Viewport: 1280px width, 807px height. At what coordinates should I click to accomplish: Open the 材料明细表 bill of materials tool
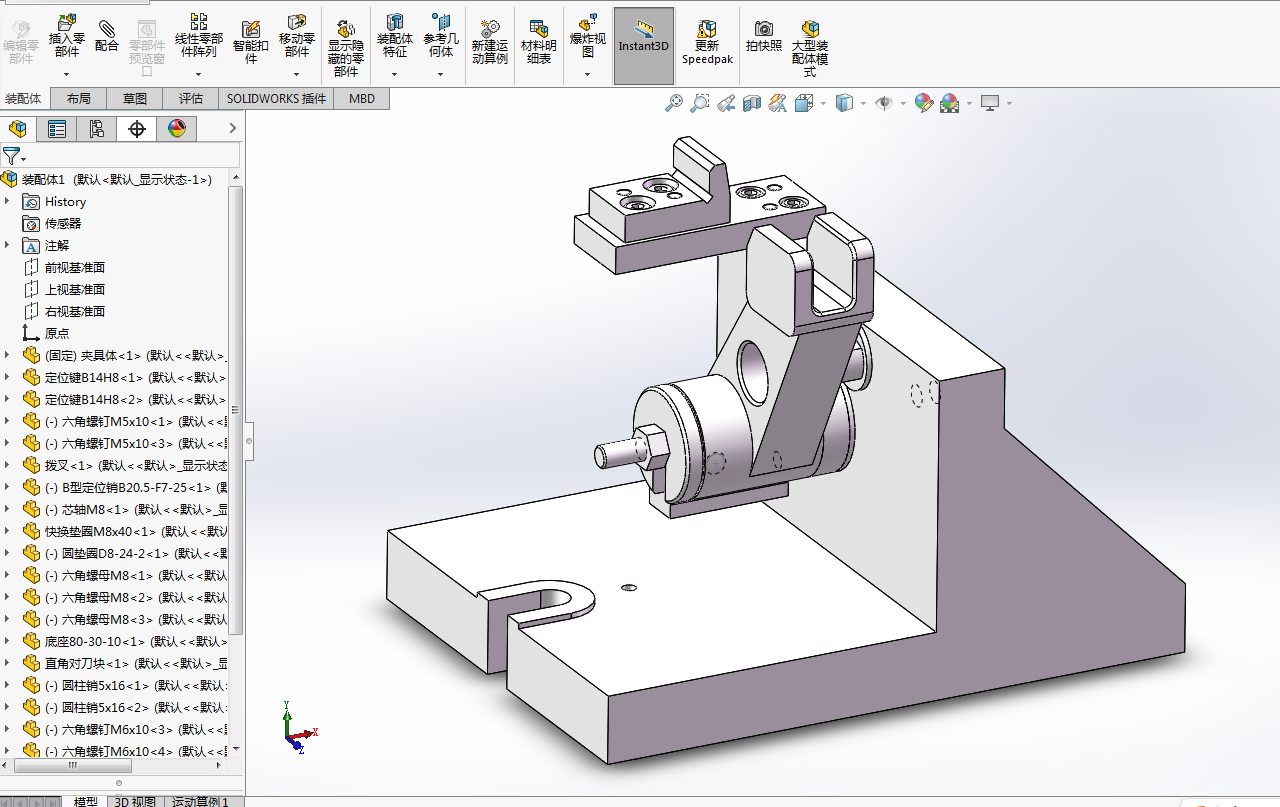(539, 42)
